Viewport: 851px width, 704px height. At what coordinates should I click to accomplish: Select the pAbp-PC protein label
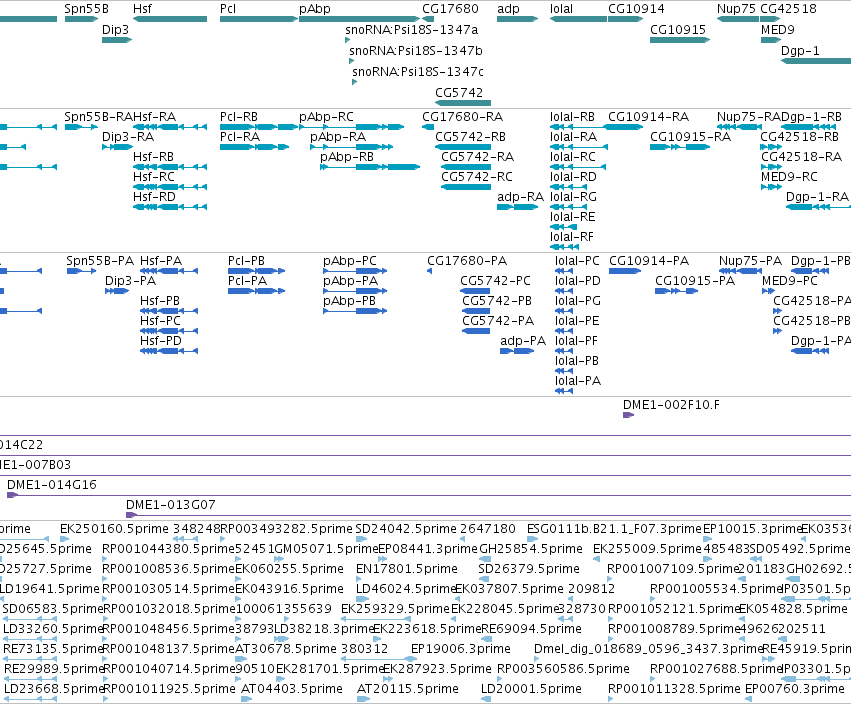pyautogui.click(x=350, y=261)
